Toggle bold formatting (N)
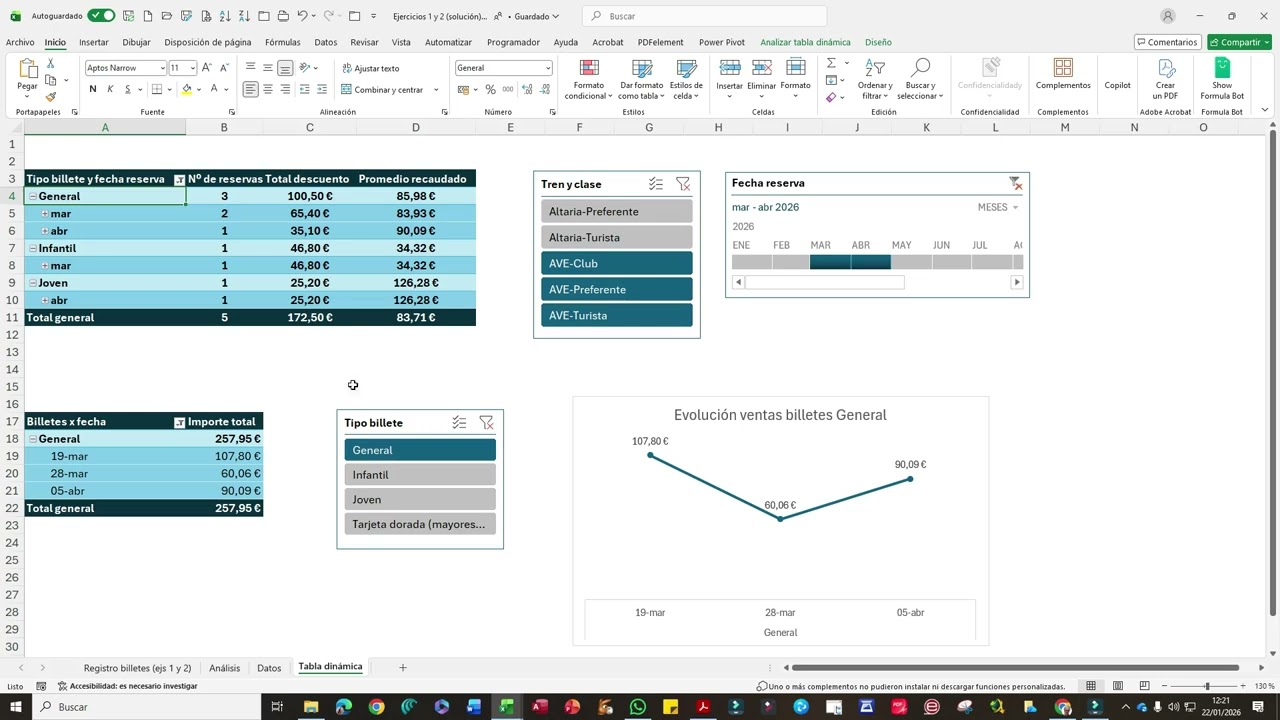This screenshot has height=720, width=1280. 93,89
